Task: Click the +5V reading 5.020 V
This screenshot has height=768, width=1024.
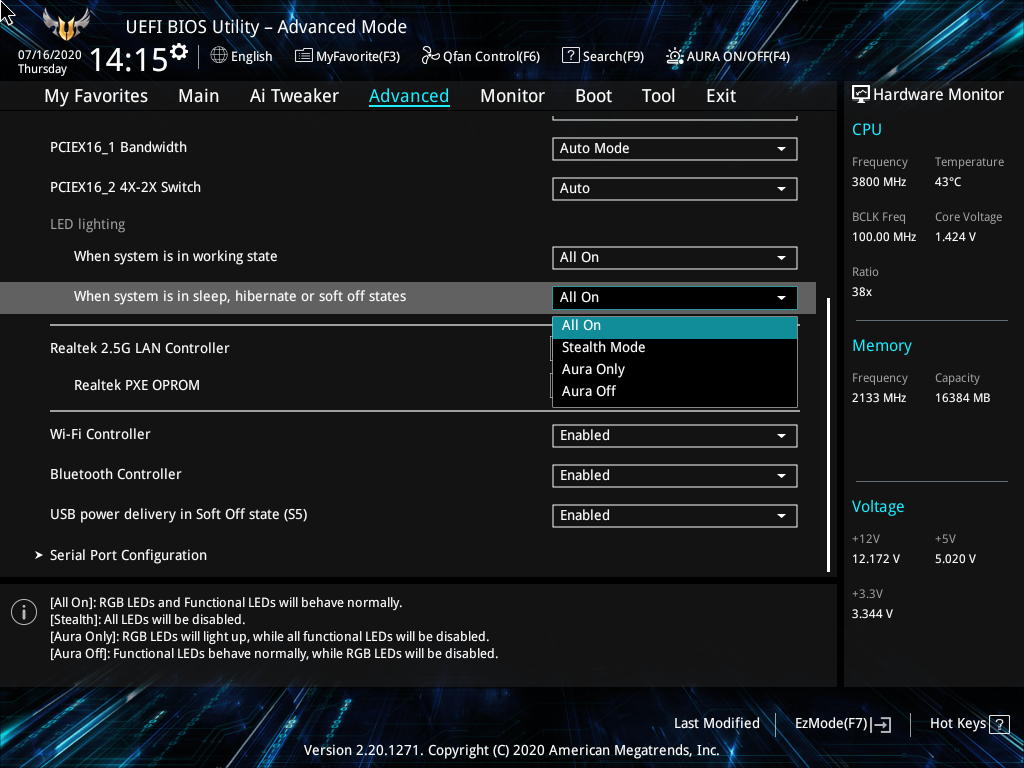Action: [x=955, y=559]
